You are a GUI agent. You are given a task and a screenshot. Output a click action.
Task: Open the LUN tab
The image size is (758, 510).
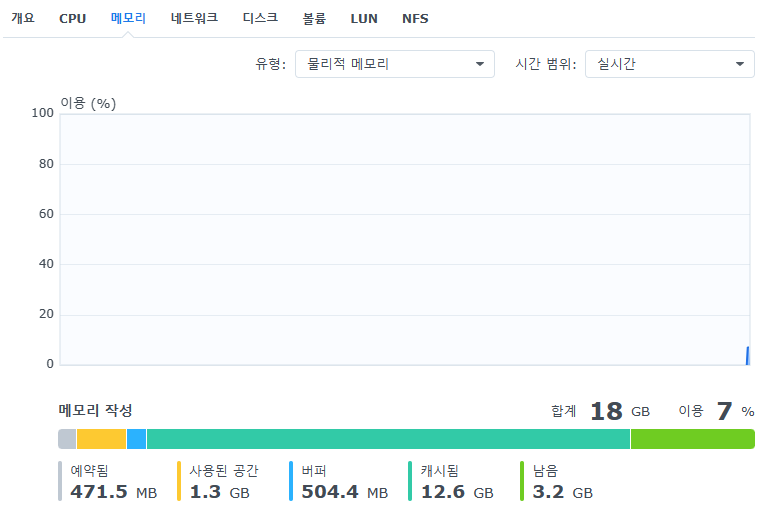pos(364,19)
